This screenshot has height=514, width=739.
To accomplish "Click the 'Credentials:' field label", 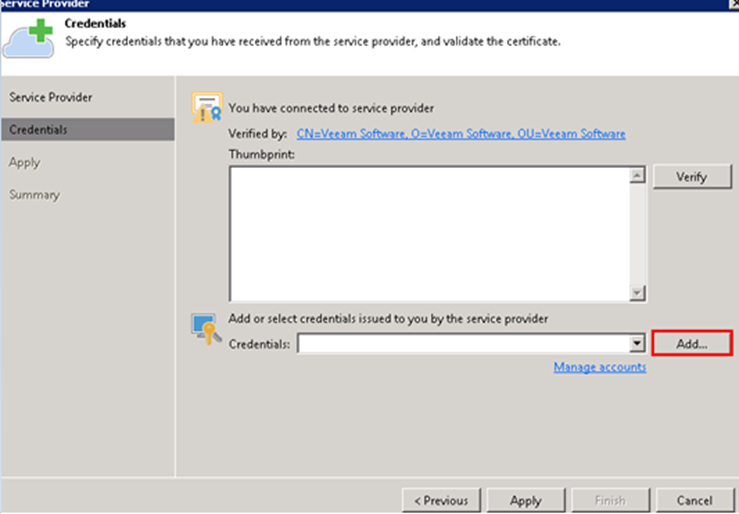I will pyautogui.click(x=259, y=344).
